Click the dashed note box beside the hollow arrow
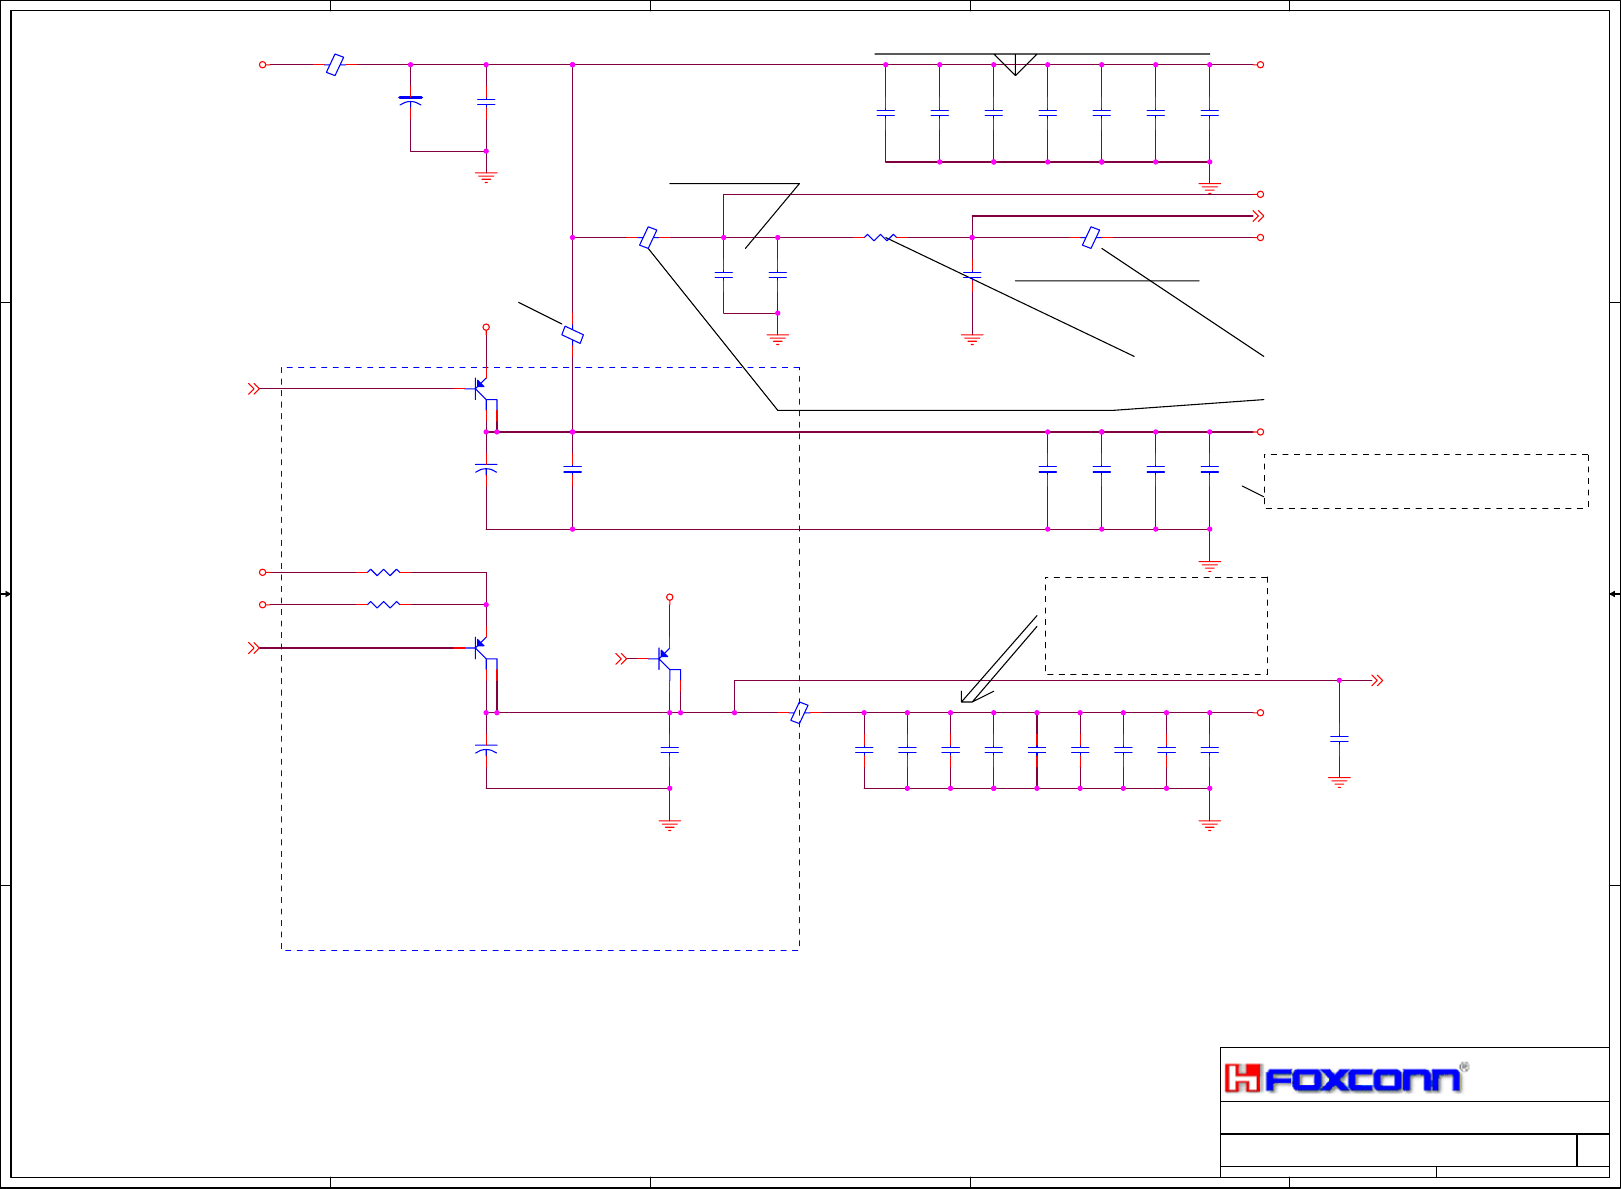This screenshot has width=1621, height=1189. pyautogui.click(x=1156, y=626)
